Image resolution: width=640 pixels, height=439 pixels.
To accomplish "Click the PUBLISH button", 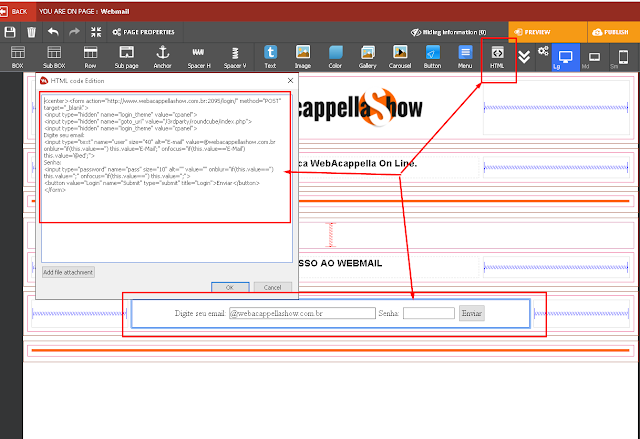I will click(613, 32).
